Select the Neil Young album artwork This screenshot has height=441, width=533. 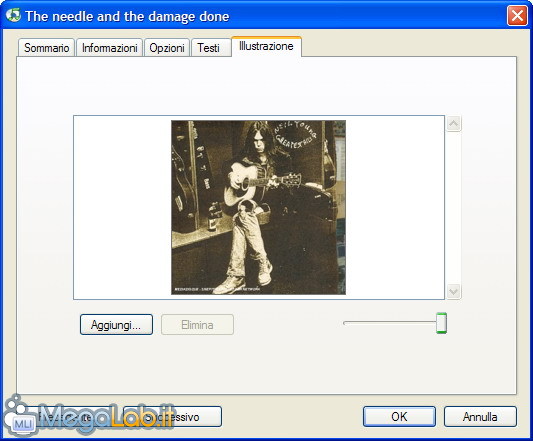pos(258,207)
